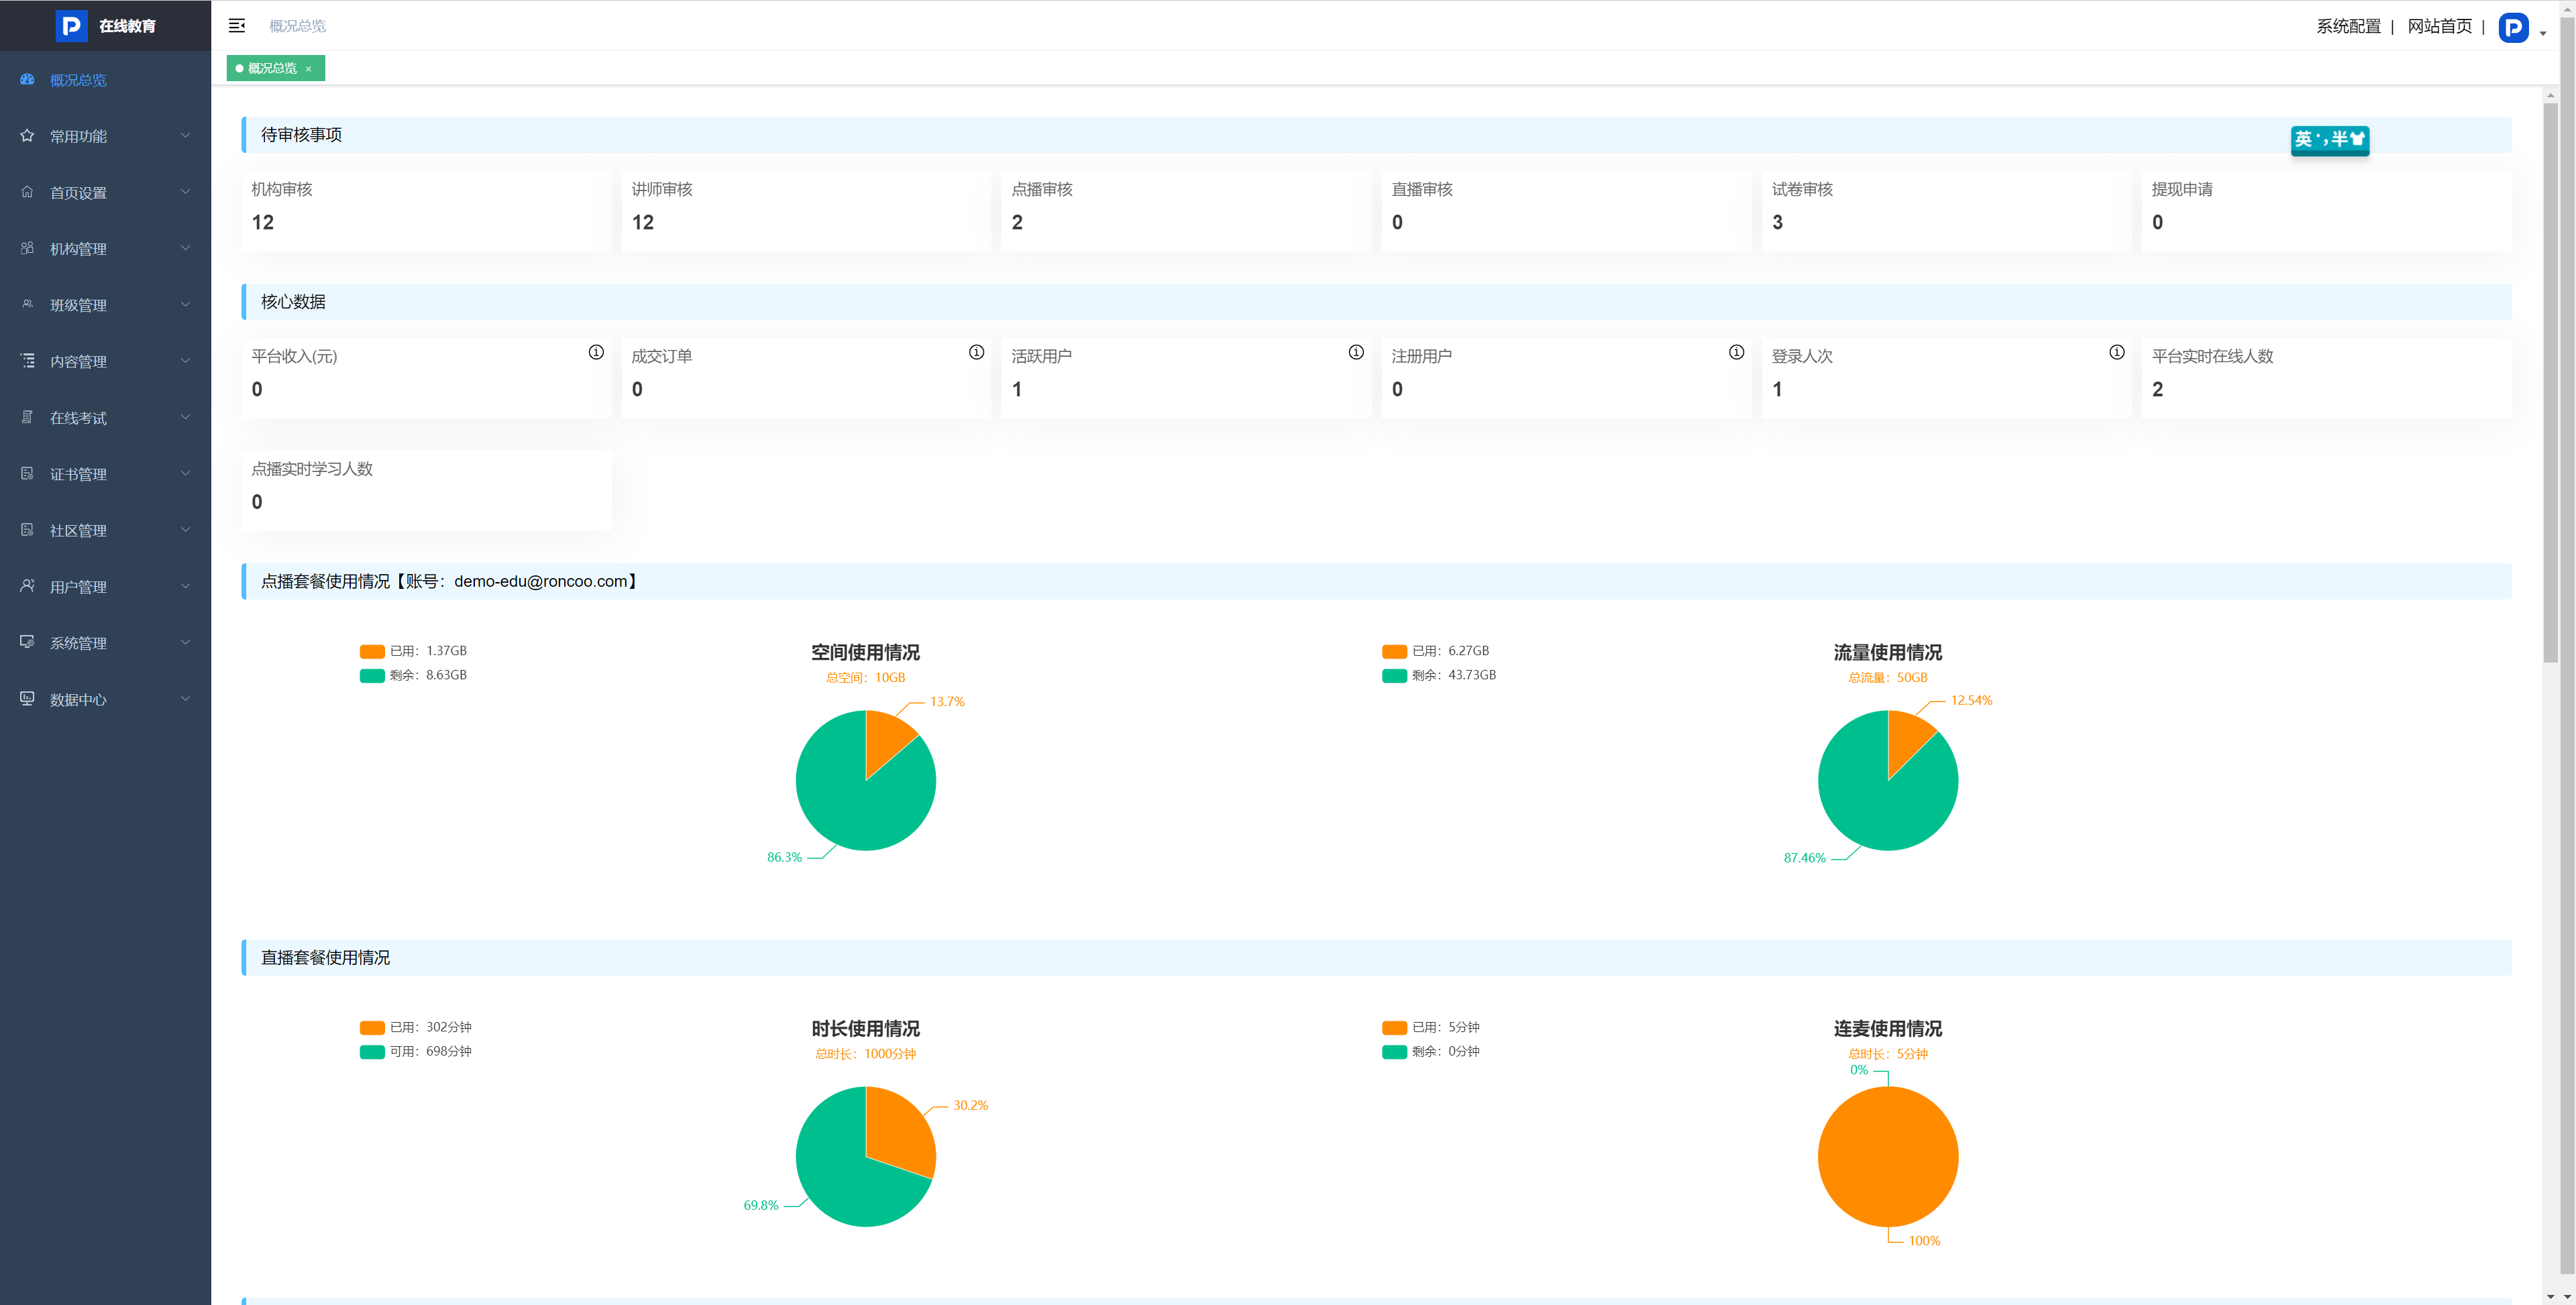This screenshot has height=1305, width=2576.
Task: Expand the 常用功能 chevron
Action: (185, 135)
